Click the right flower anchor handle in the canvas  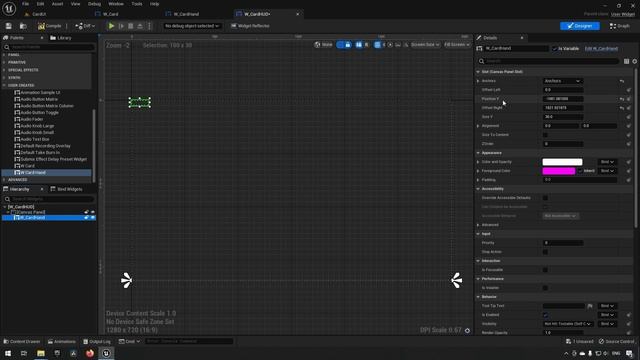tap(457, 280)
